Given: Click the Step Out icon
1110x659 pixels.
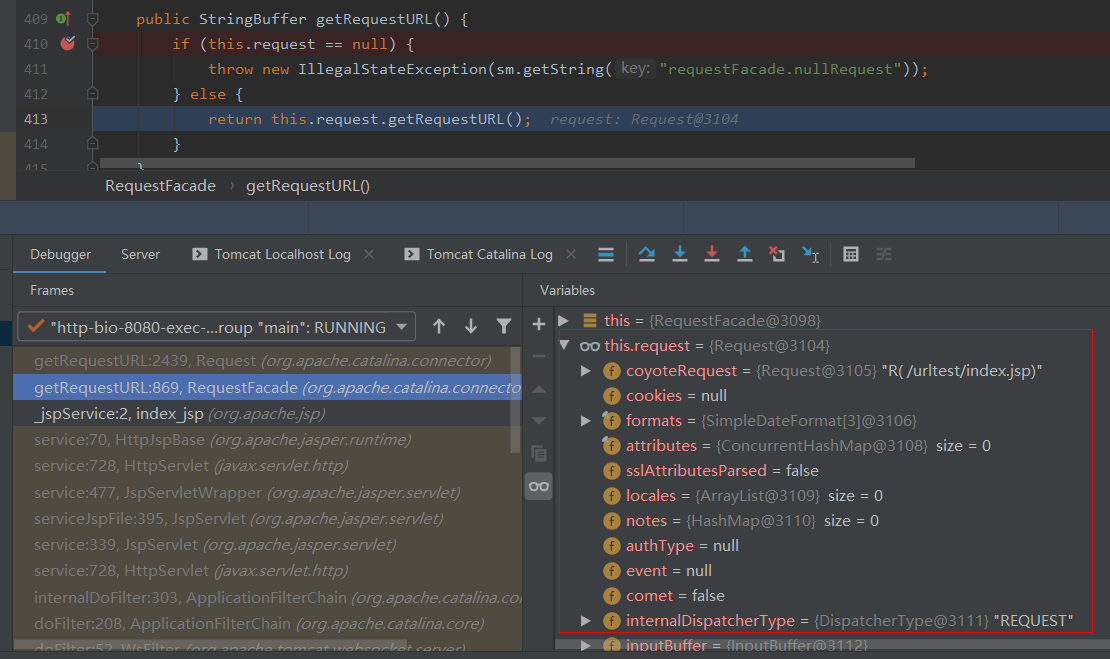Looking at the screenshot, I should (745, 254).
